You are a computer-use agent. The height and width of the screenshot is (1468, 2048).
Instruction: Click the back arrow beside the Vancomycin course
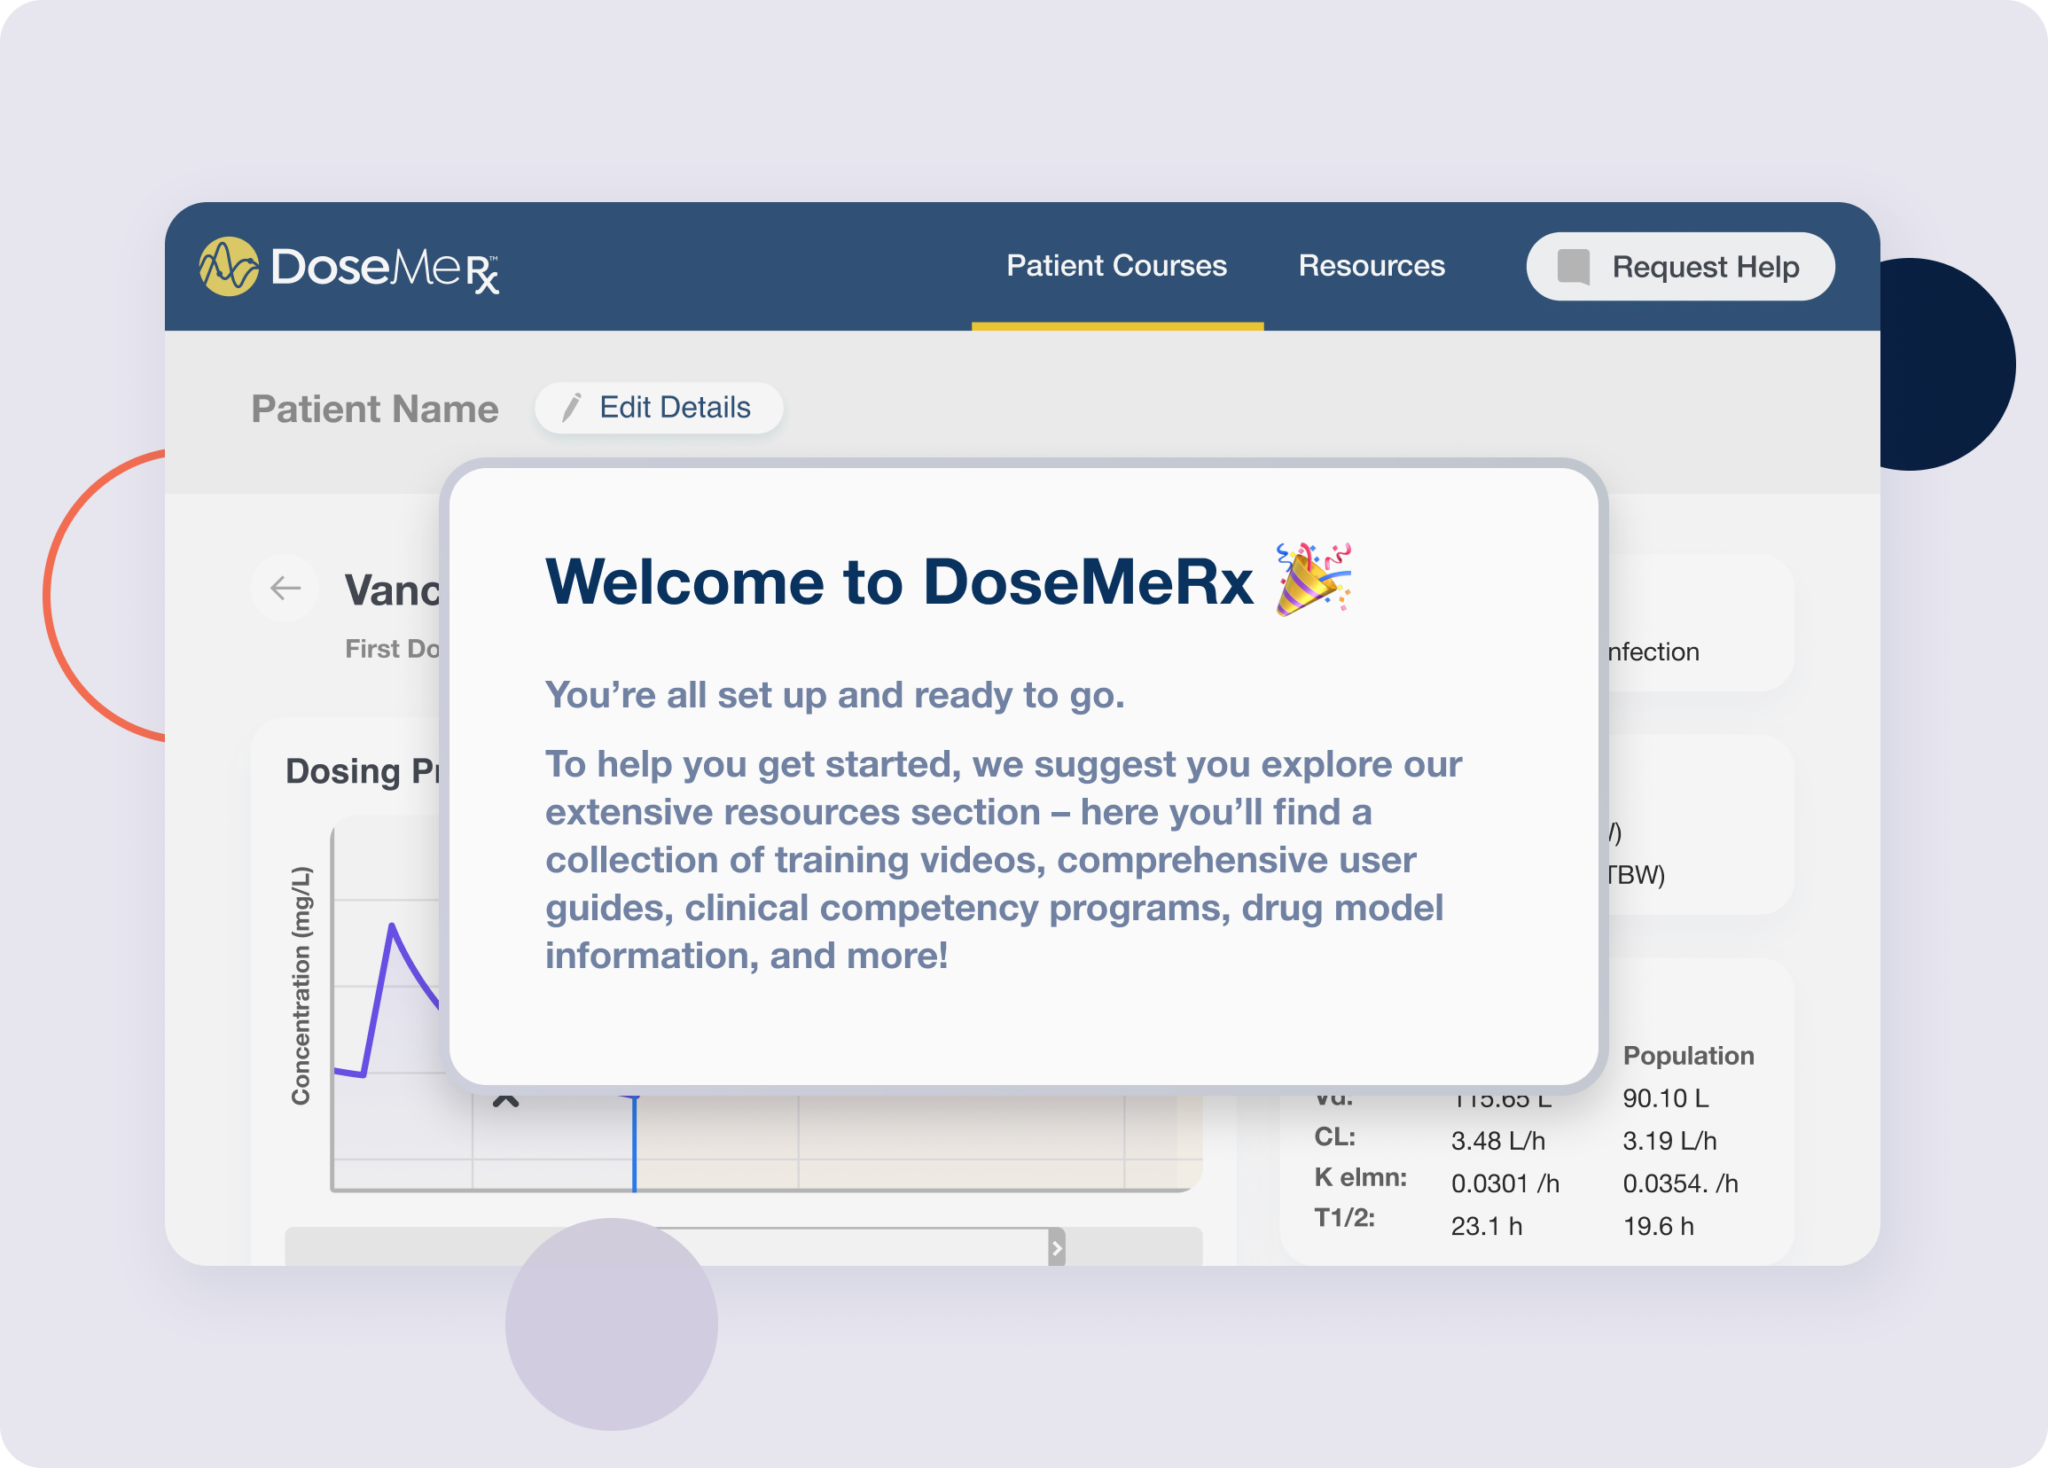click(285, 589)
